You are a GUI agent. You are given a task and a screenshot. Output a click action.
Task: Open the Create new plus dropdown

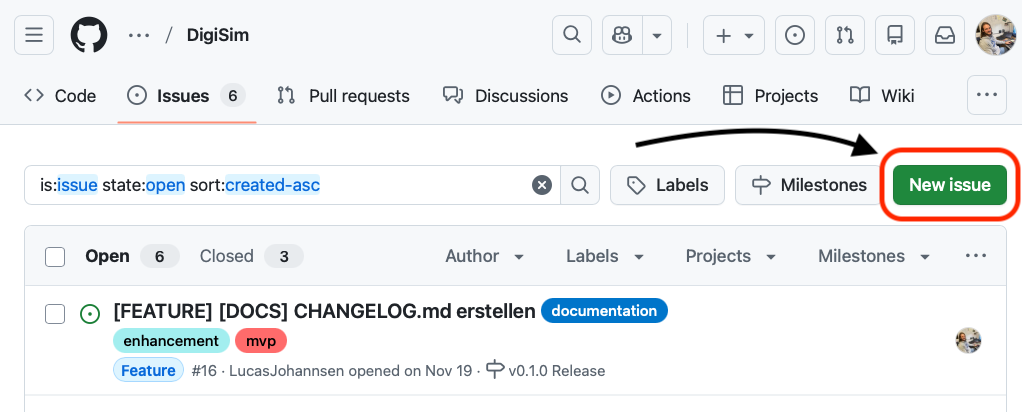coord(734,35)
